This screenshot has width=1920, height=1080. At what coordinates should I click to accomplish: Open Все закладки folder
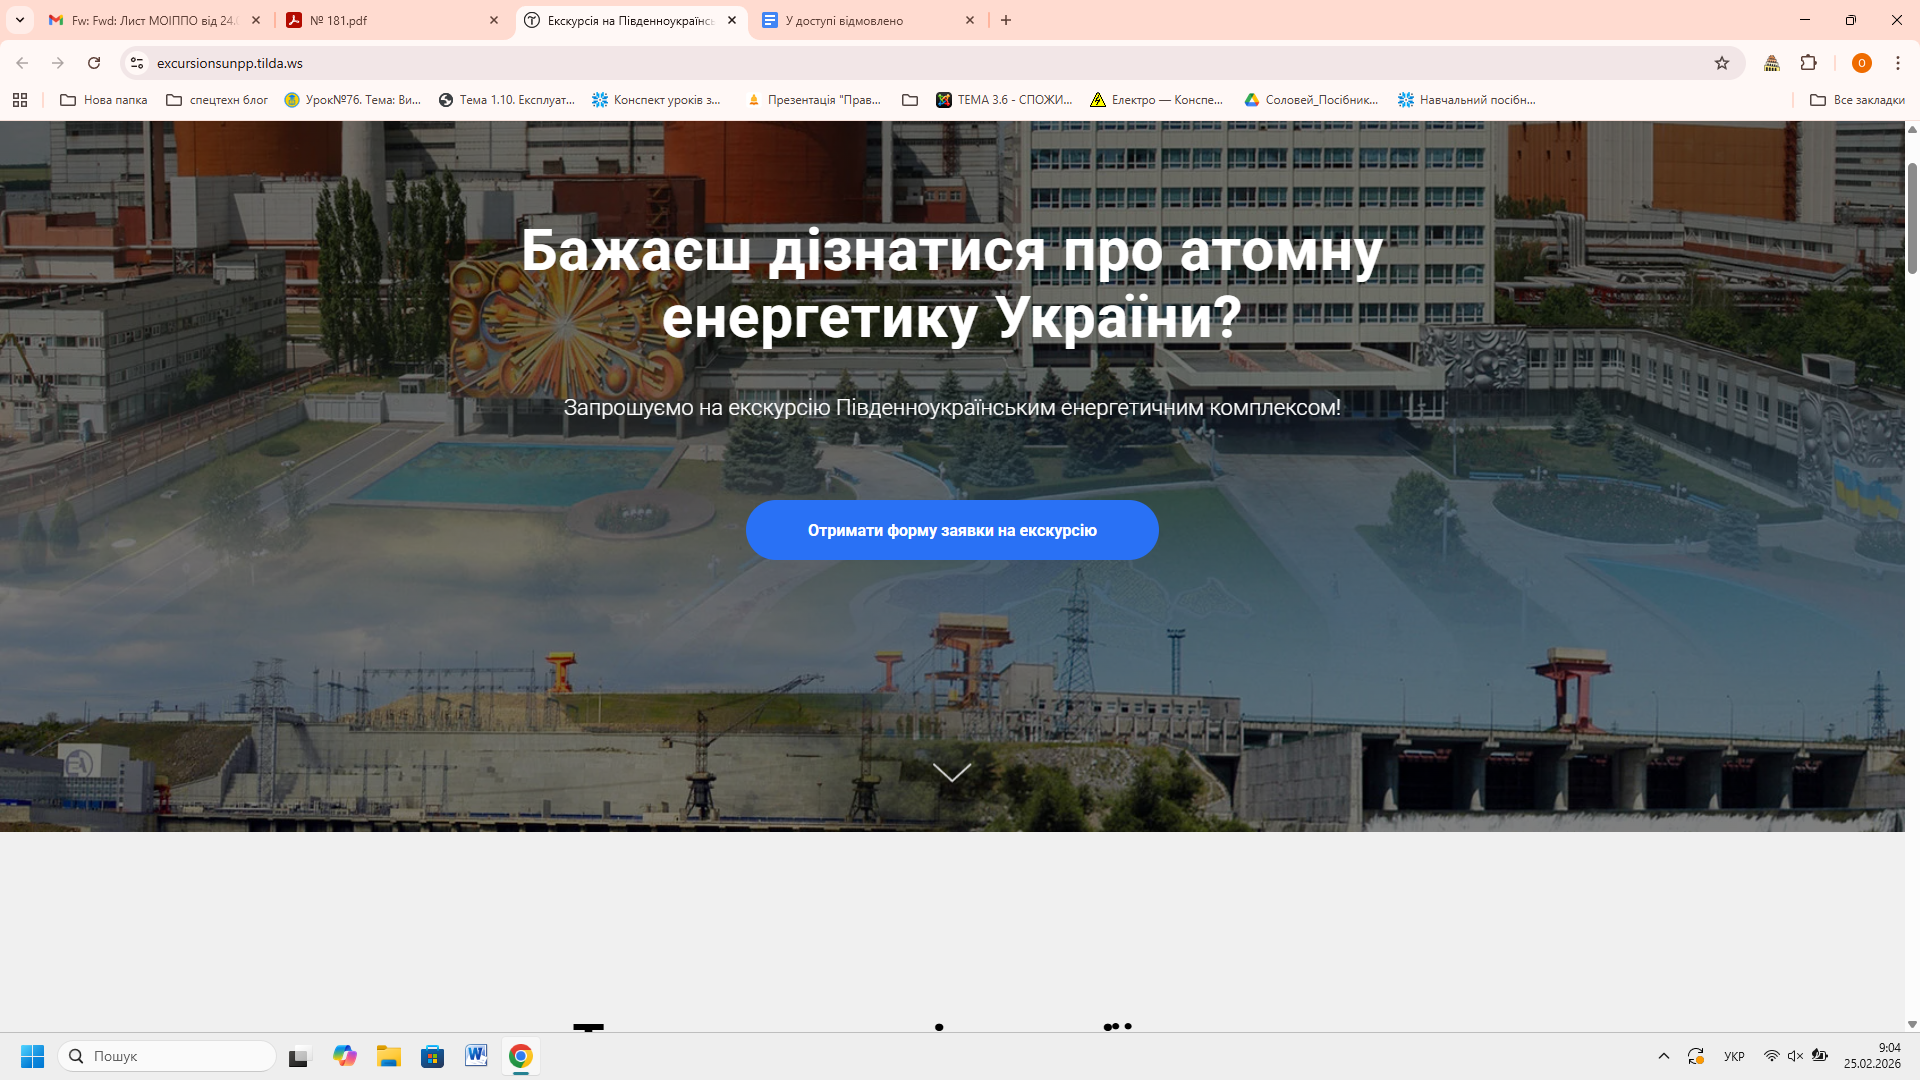tap(1857, 100)
